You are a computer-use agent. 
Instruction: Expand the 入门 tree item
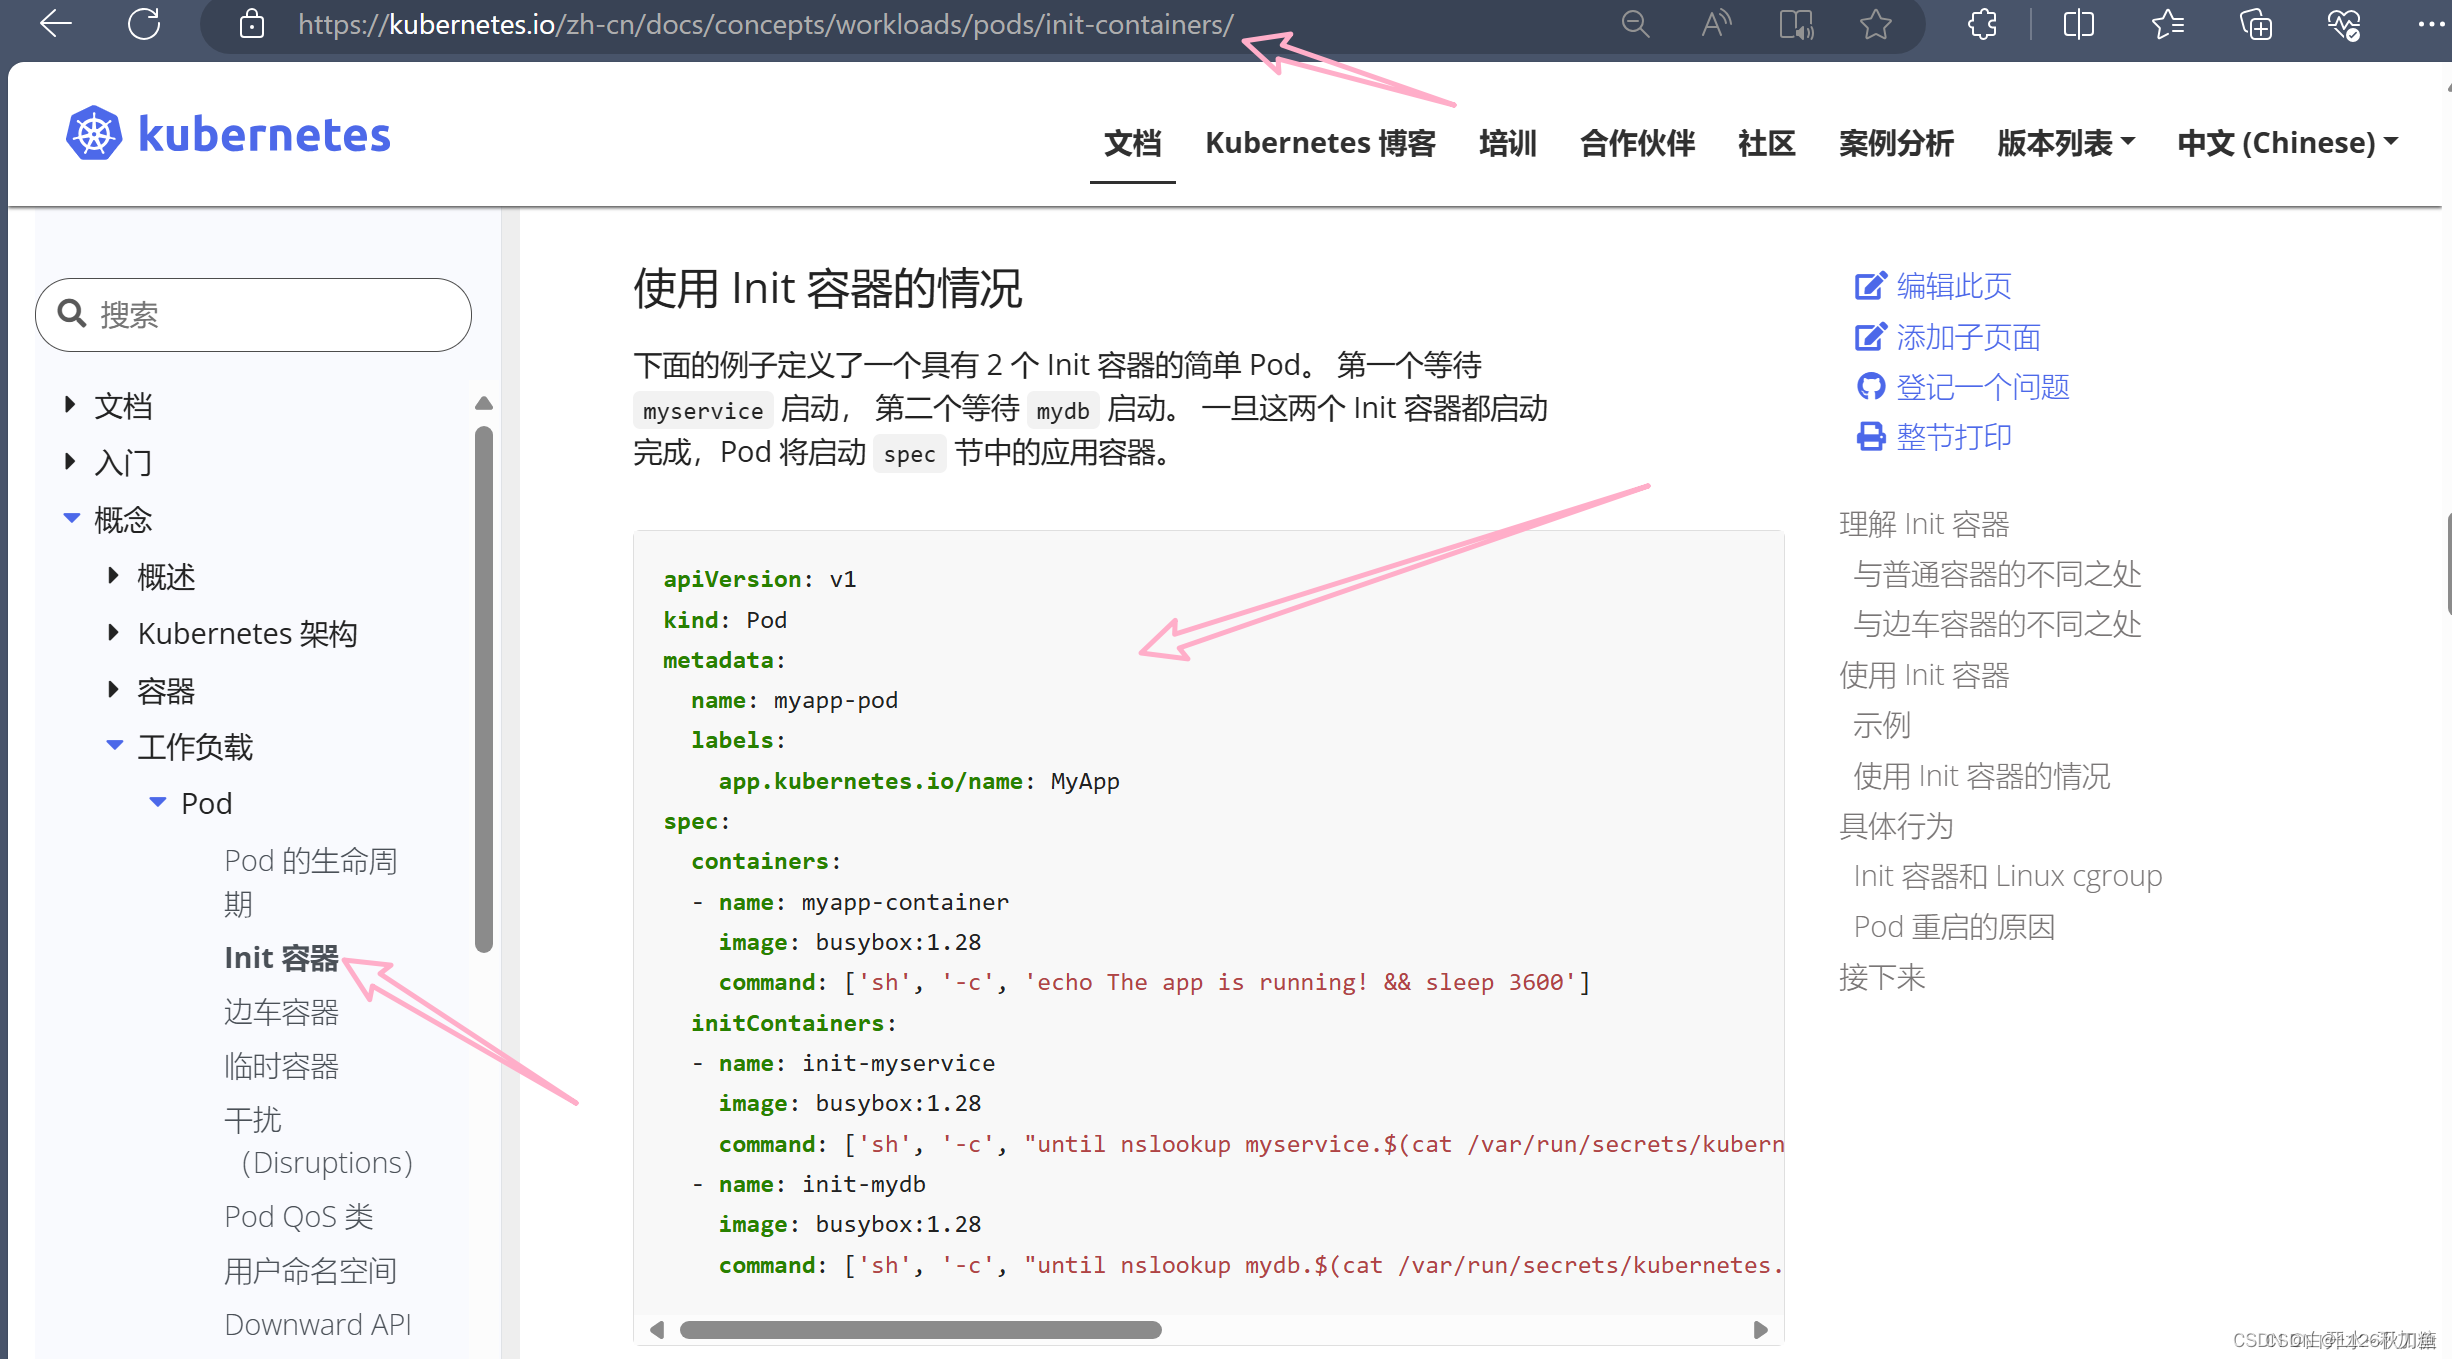[x=70, y=461]
